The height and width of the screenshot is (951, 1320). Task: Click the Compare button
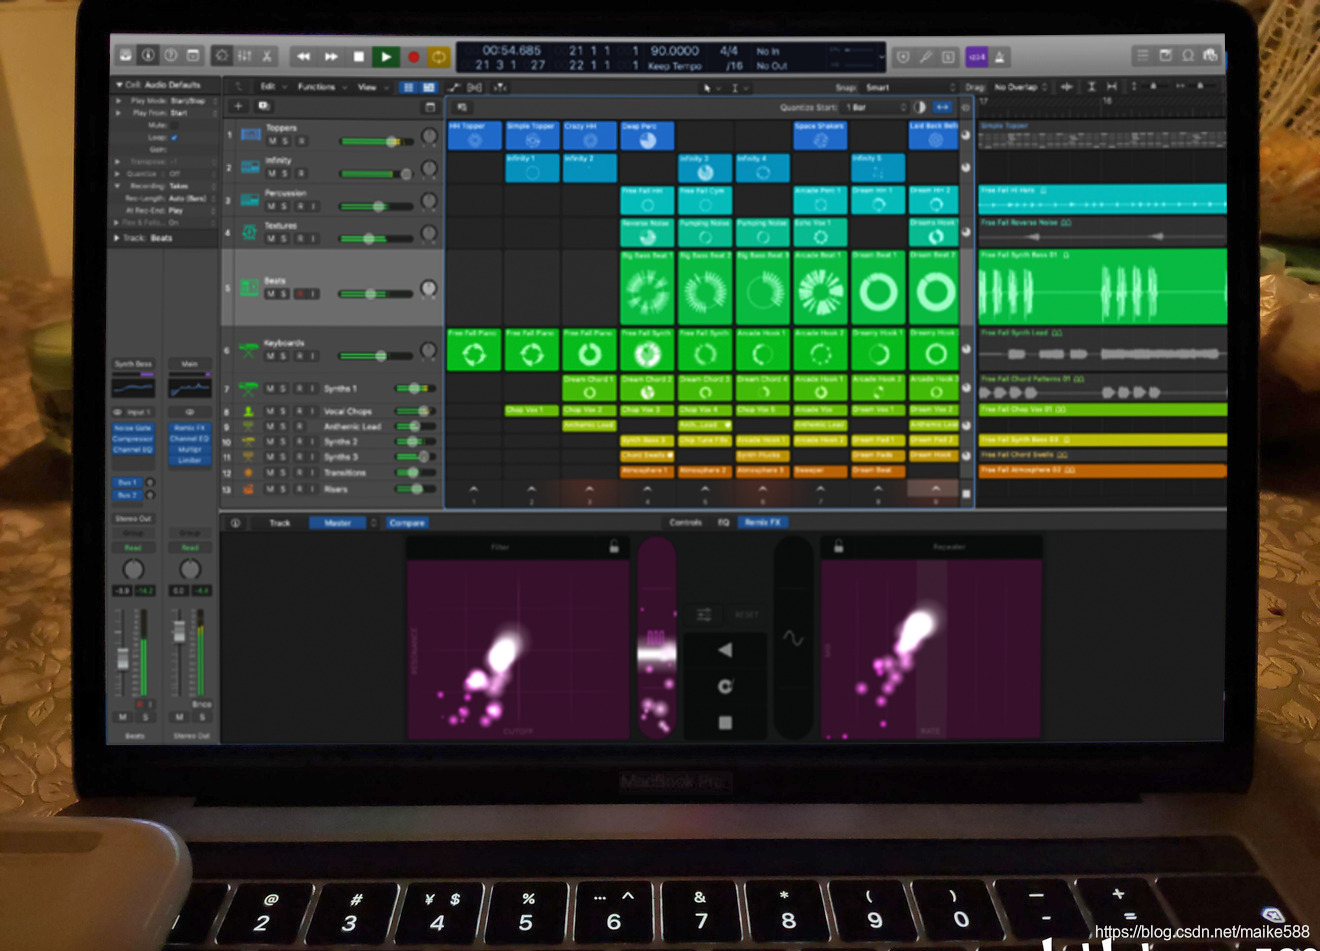[x=407, y=523]
